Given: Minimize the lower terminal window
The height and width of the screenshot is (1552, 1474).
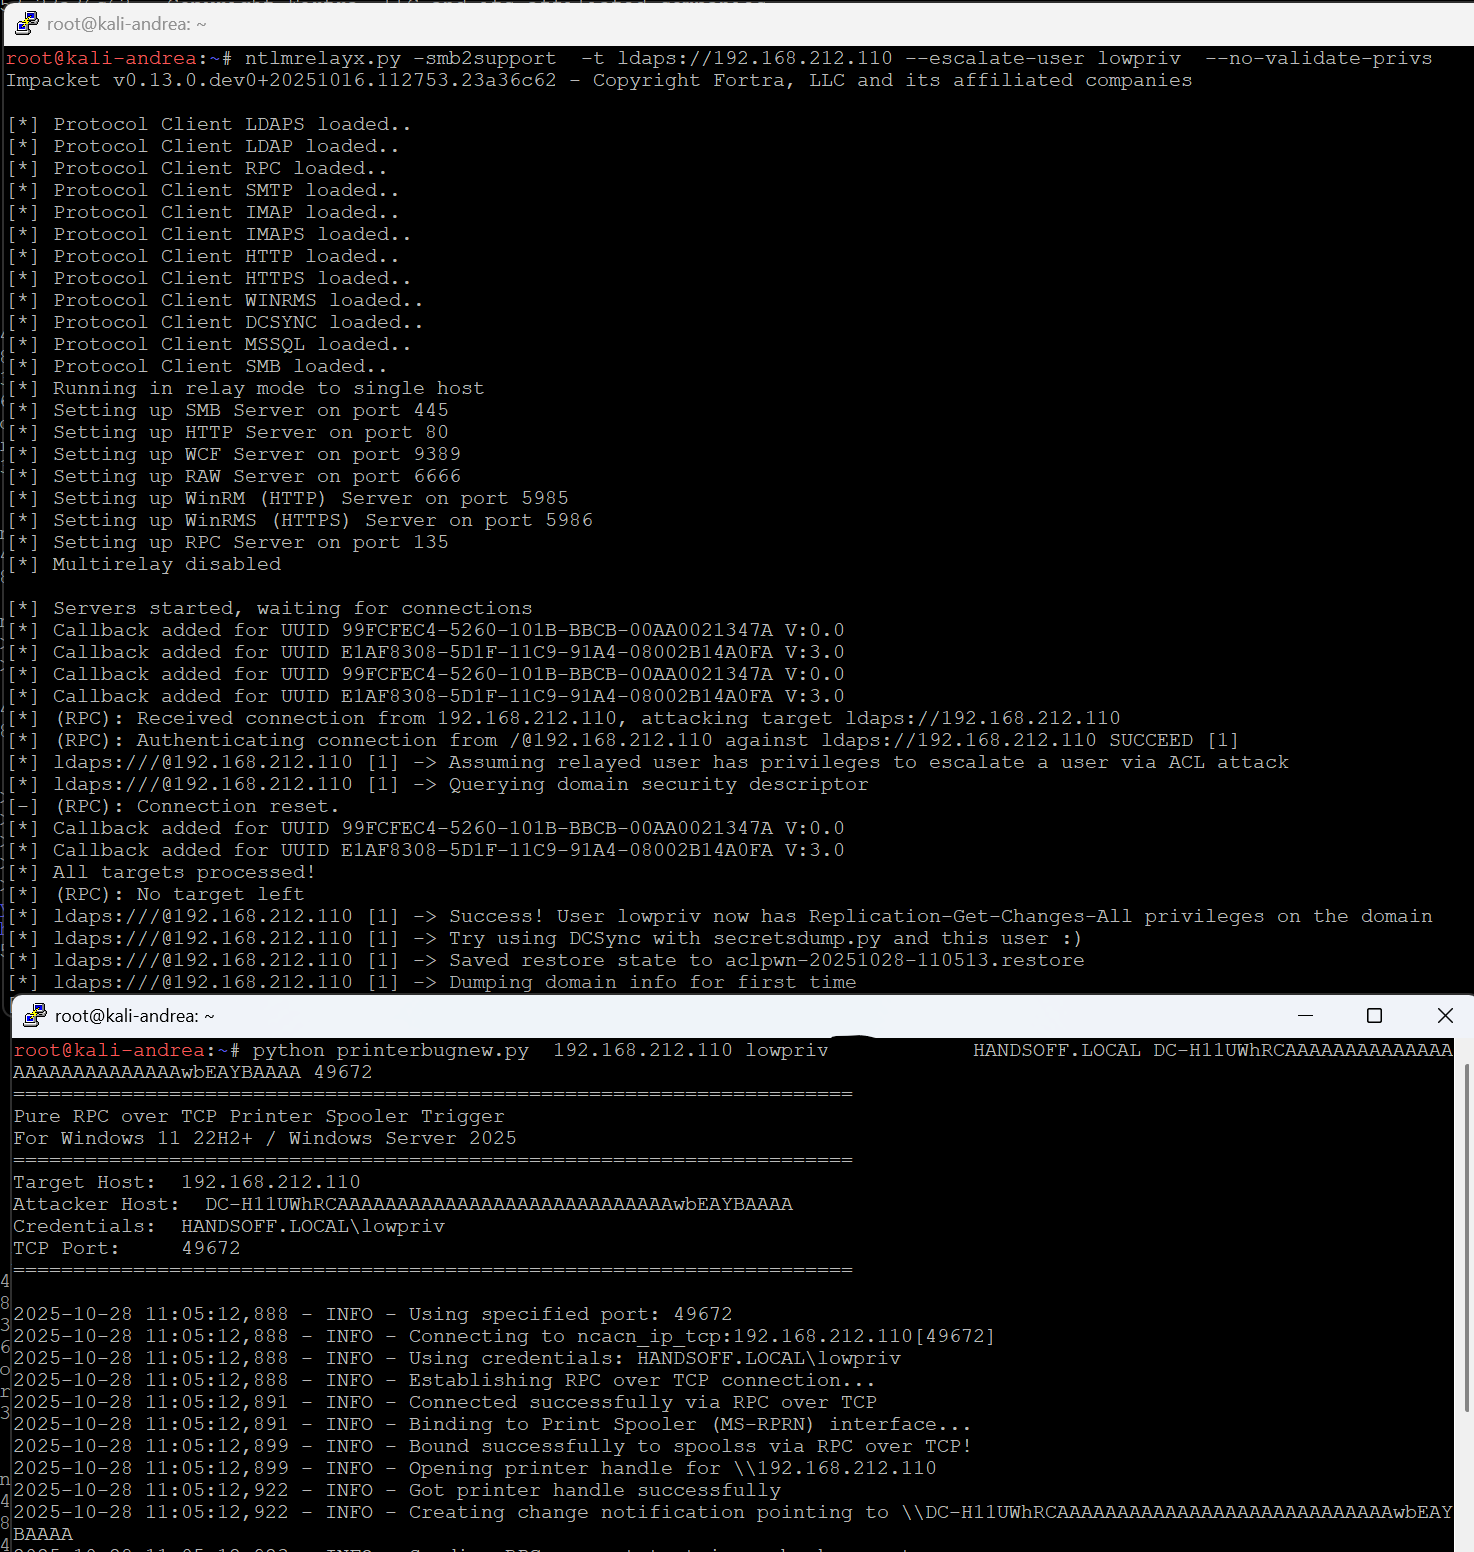Looking at the screenshot, I should tap(1305, 1015).
